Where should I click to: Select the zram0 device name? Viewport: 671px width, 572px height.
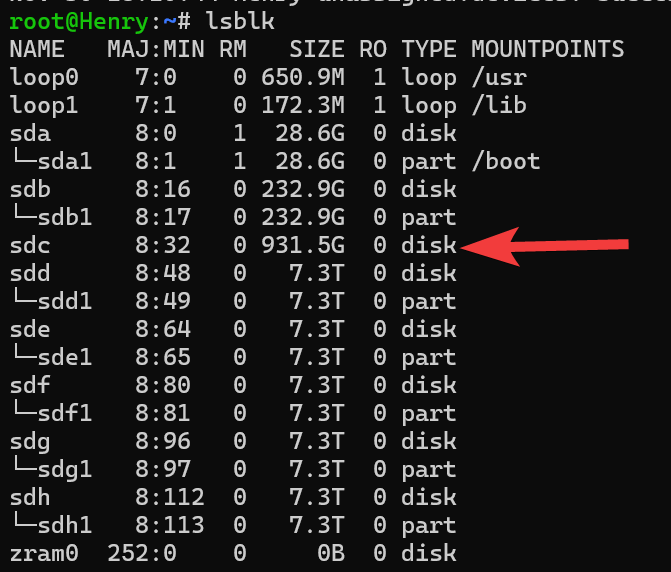pyautogui.click(x=44, y=554)
